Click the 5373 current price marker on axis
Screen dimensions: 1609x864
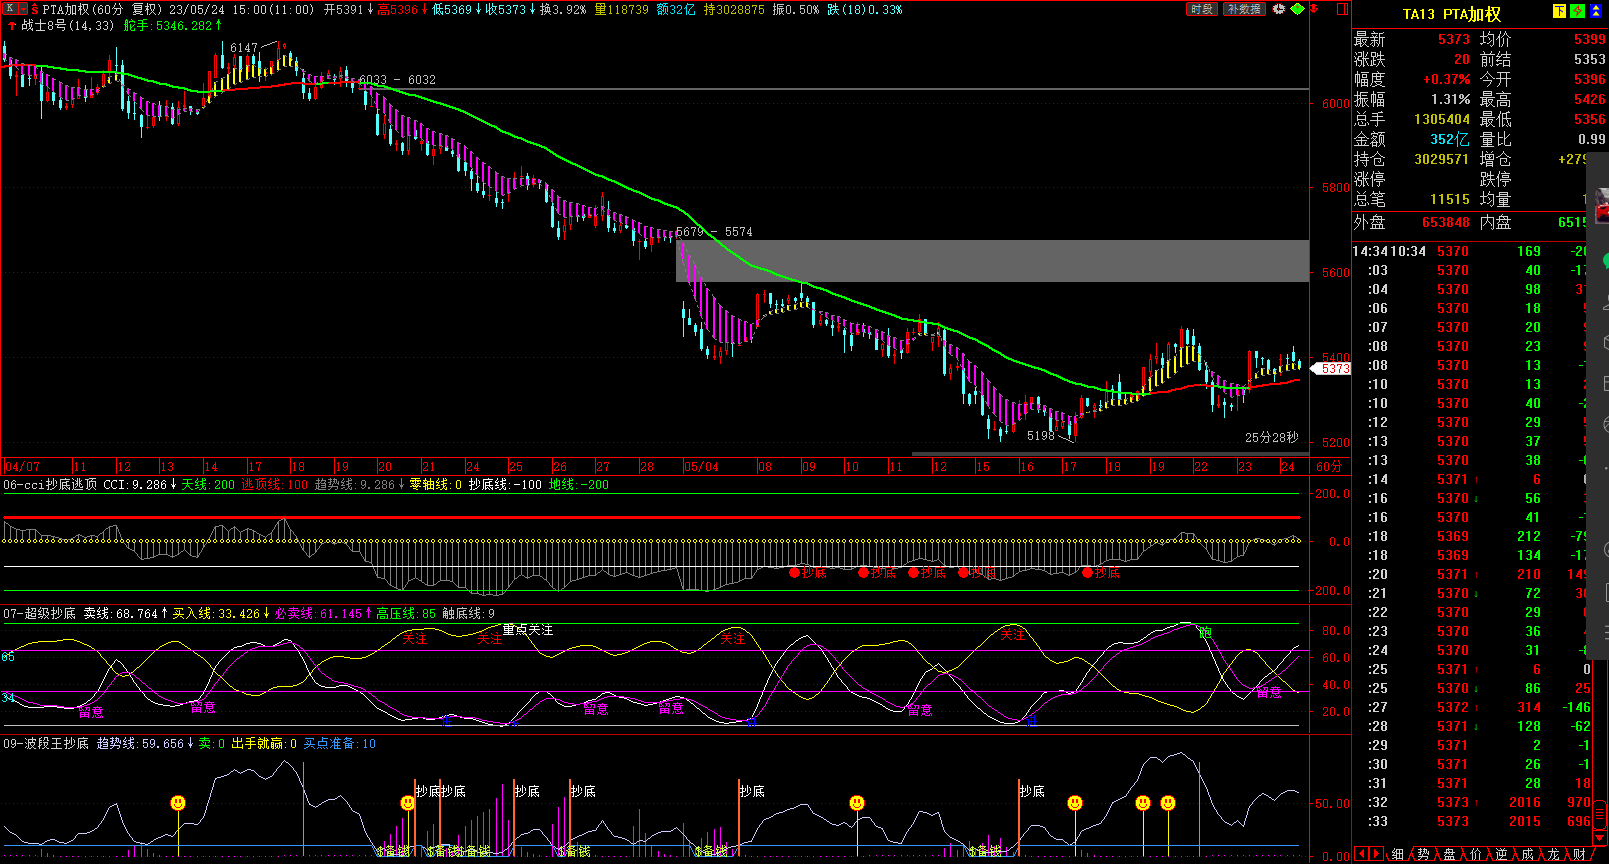tap(1335, 369)
